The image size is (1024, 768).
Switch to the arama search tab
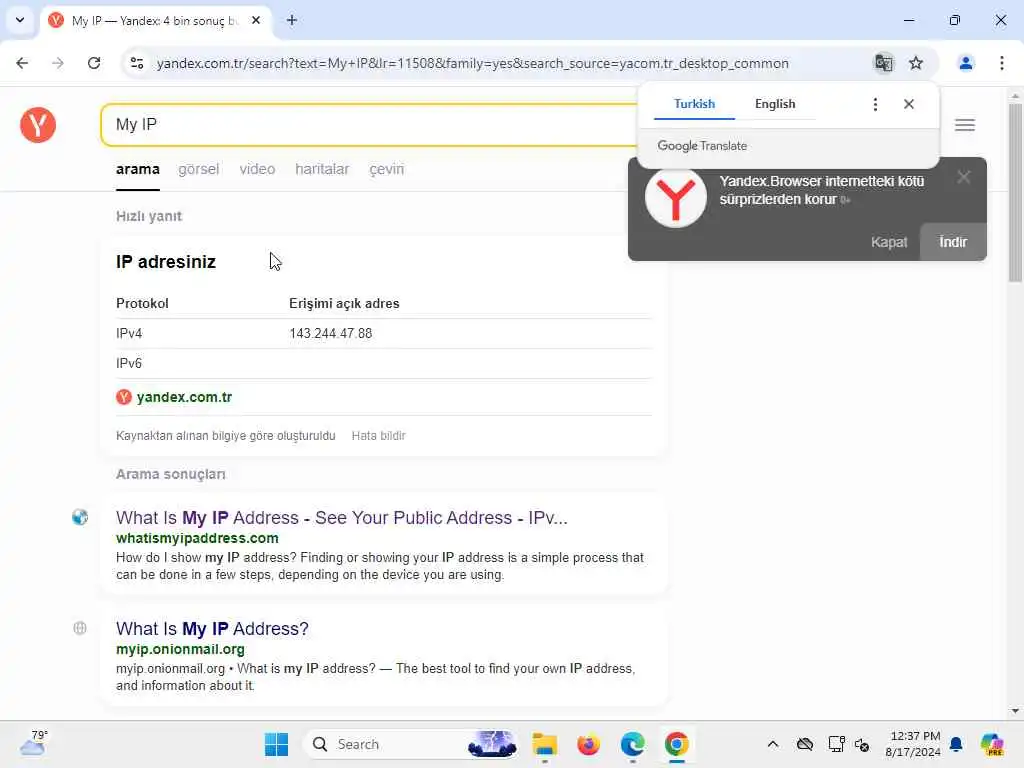pos(138,169)
